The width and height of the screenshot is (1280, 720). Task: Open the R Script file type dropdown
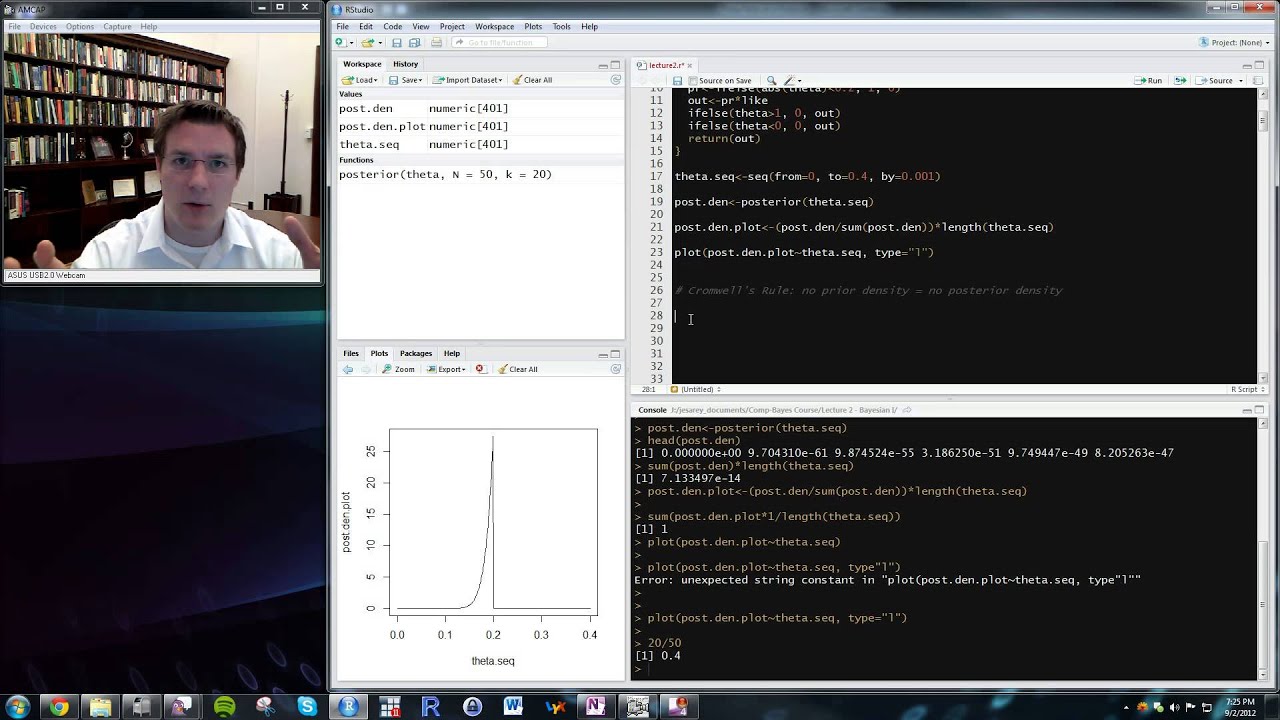tap(1247, 389)
